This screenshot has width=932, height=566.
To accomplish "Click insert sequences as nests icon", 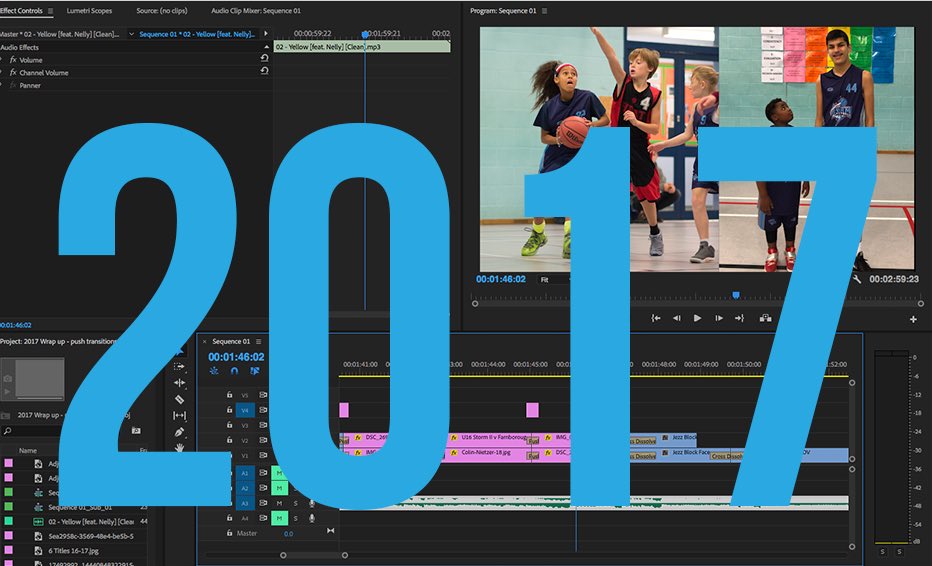I will pos(214,371).
